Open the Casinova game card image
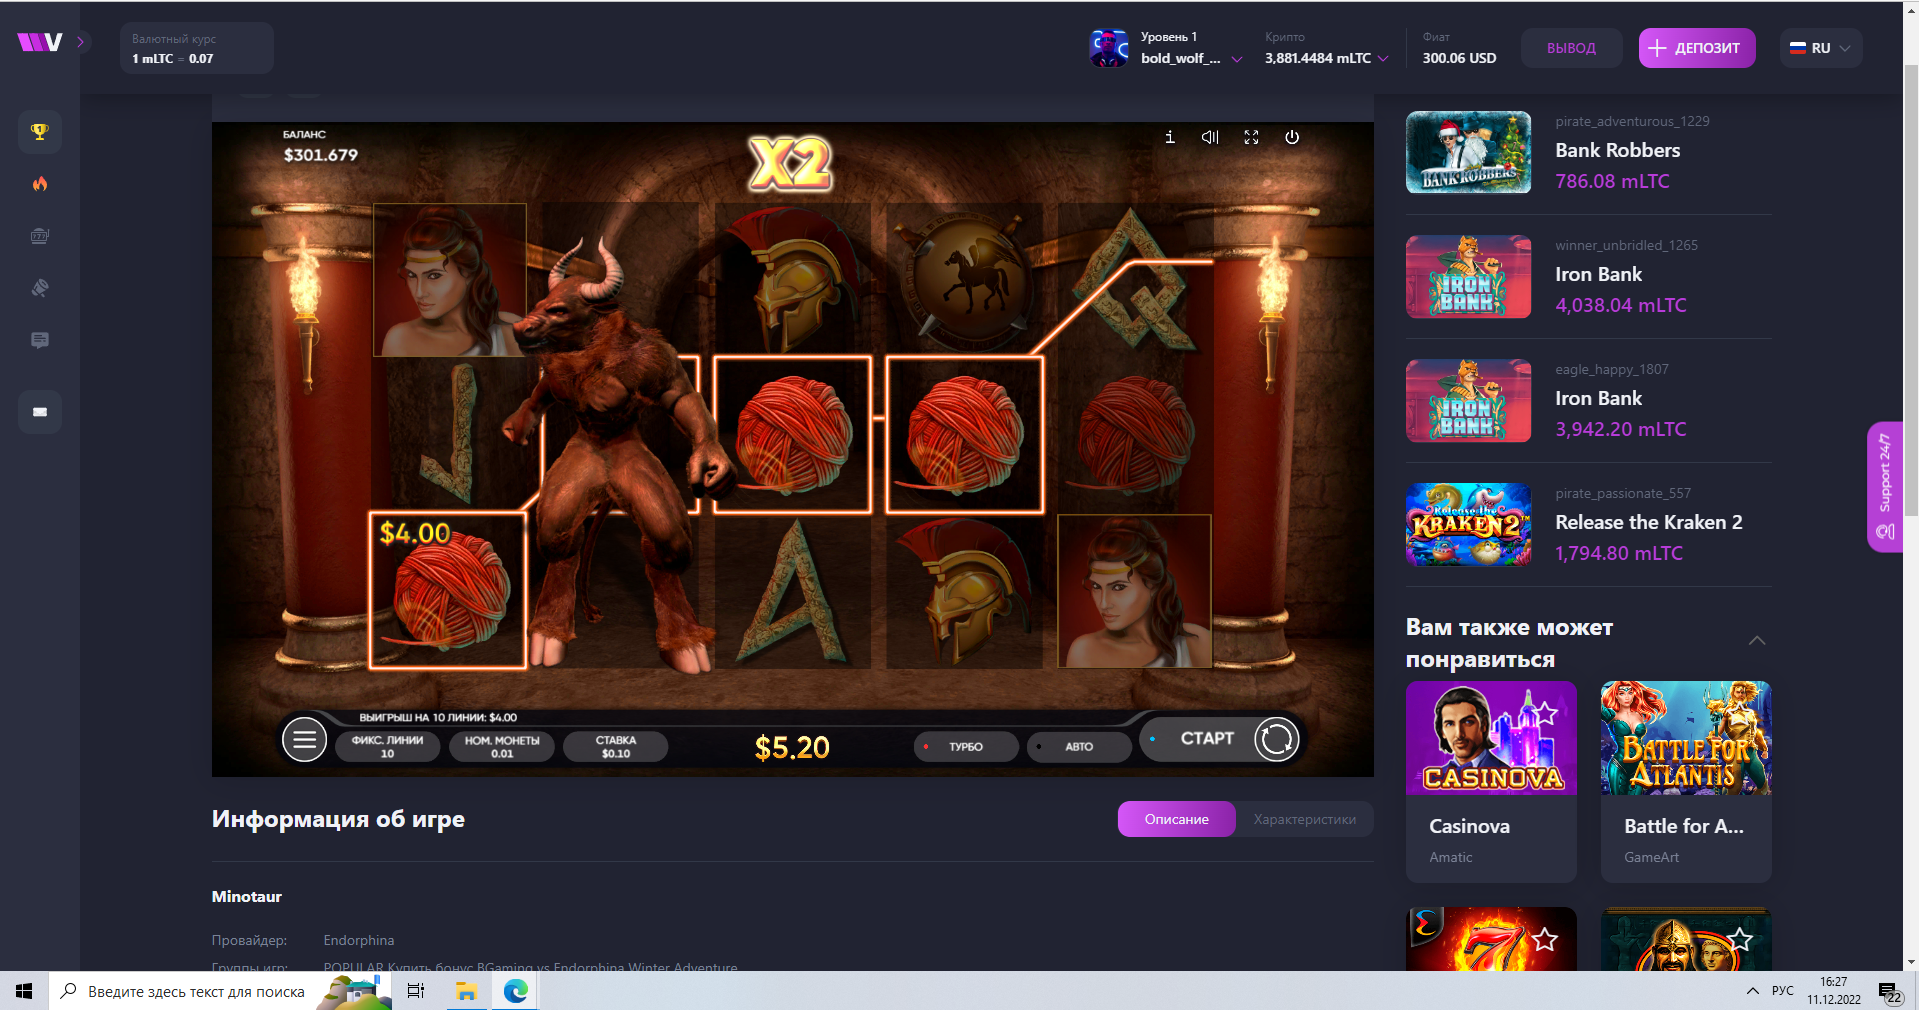Screen dimensions: 1919x1010 [1491, 738]
